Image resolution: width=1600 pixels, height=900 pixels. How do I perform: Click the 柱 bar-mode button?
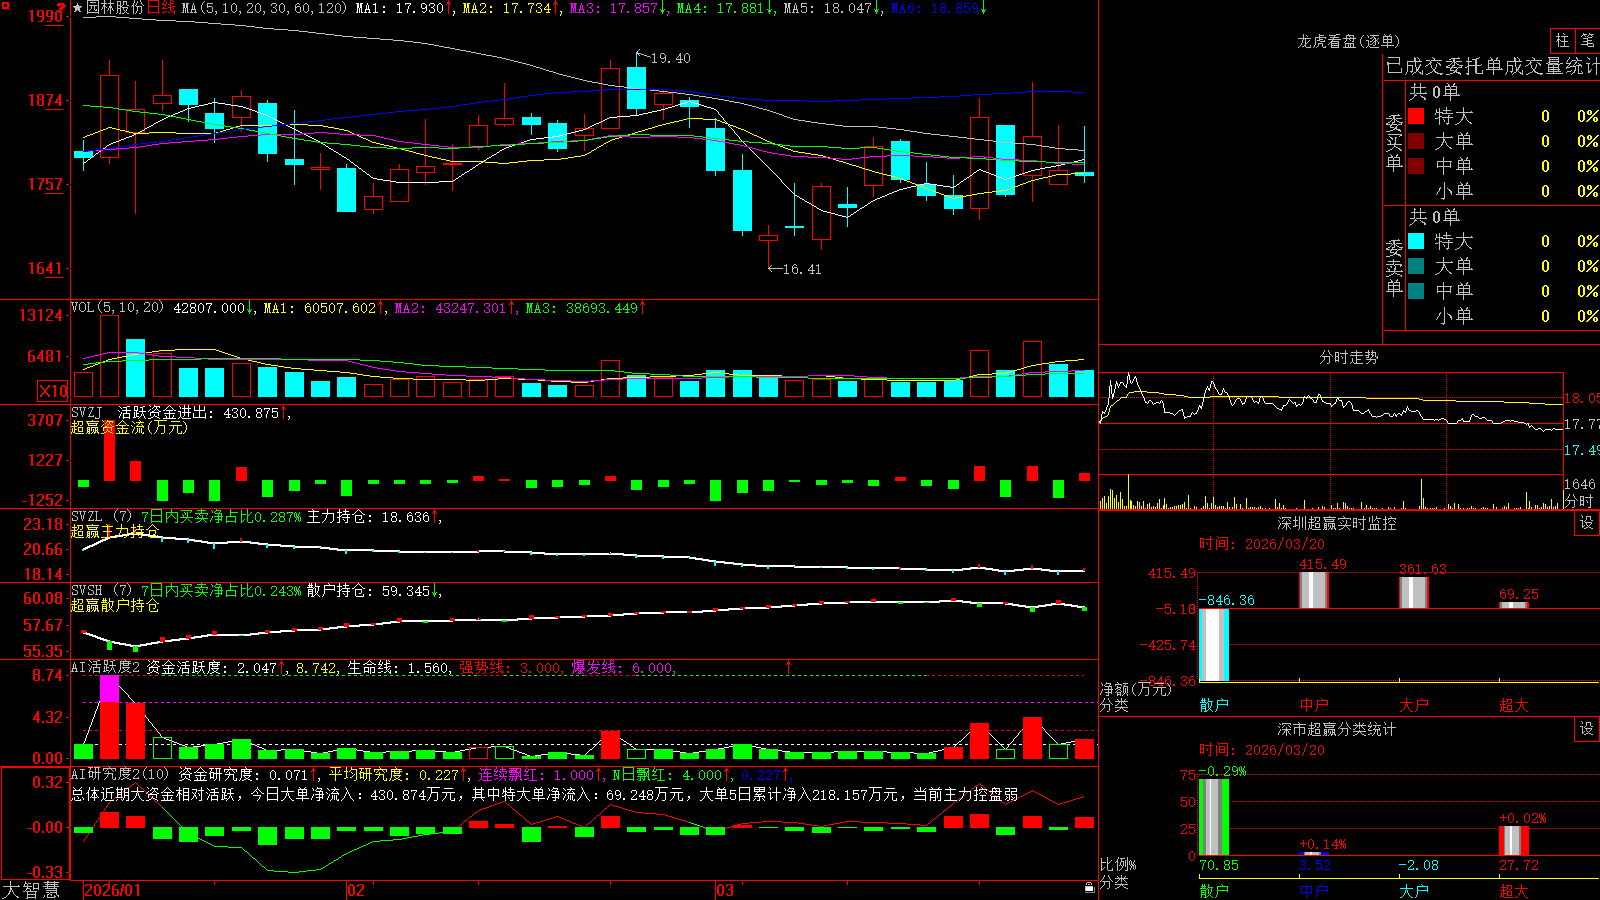click(1562, 41)
